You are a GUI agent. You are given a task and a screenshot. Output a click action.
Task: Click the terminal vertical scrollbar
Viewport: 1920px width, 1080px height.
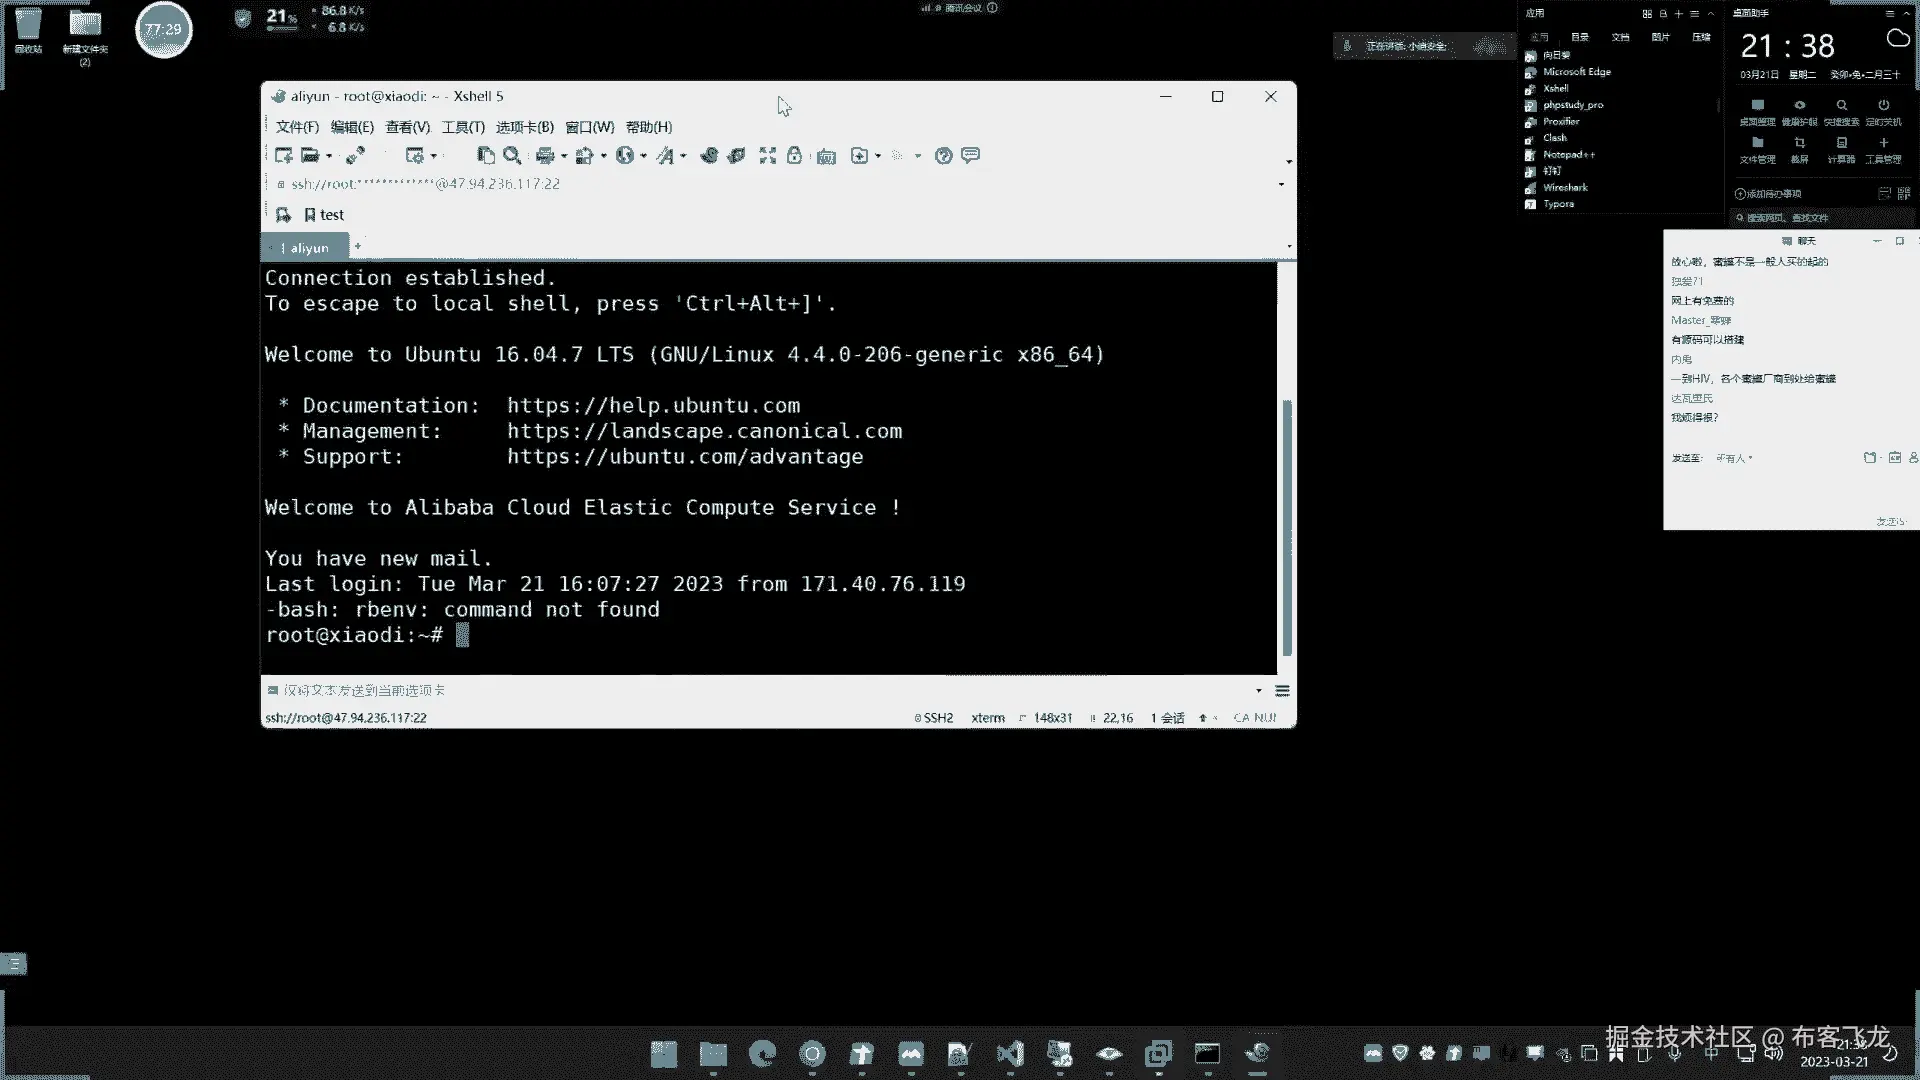(1287, 527)
